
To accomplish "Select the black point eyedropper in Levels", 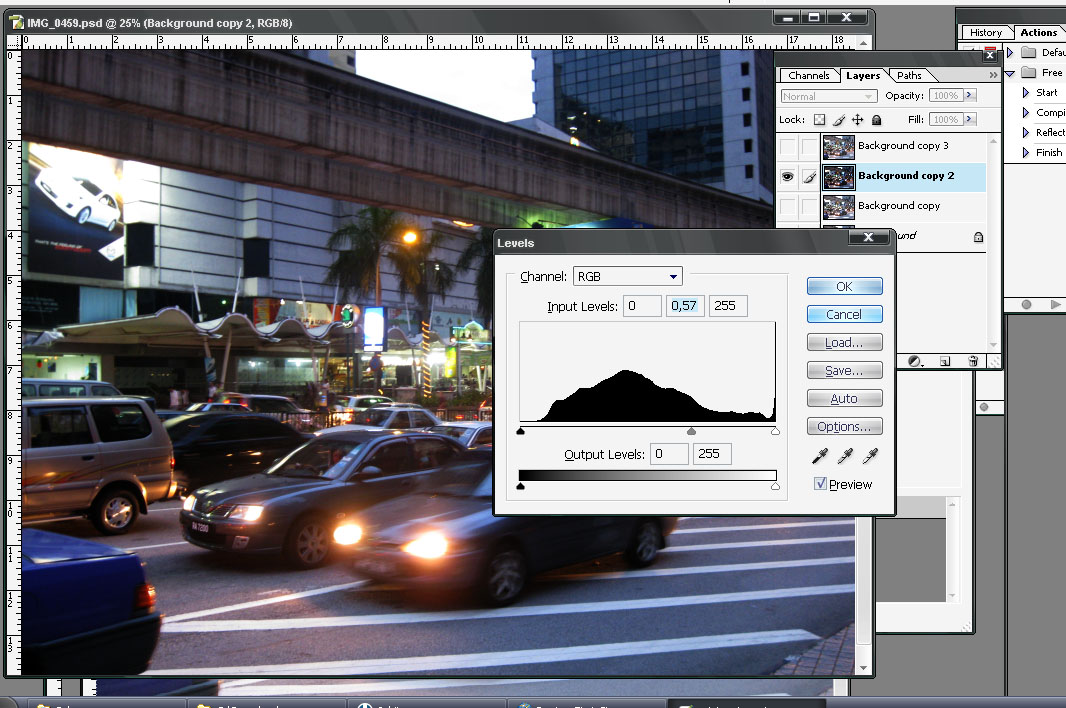I will click(x=820, y=456).
